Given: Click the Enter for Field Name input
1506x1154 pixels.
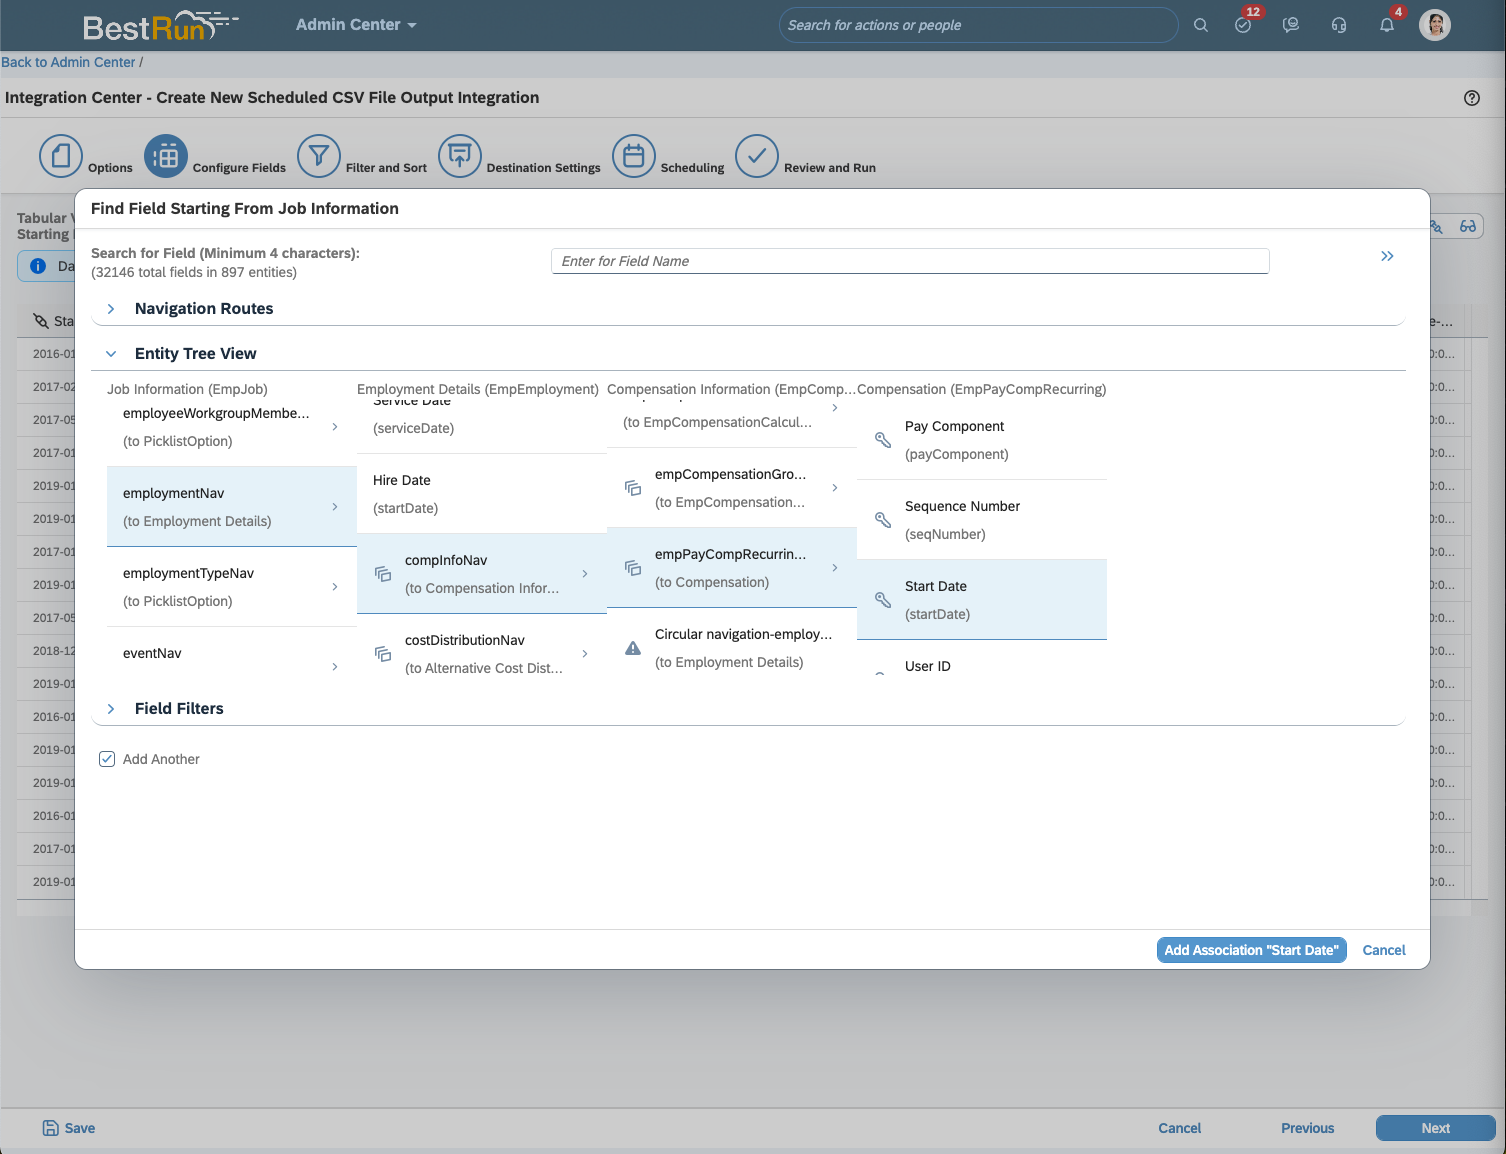Looking at the screenshot, I should pyautogui.click(x=909, y=261).
